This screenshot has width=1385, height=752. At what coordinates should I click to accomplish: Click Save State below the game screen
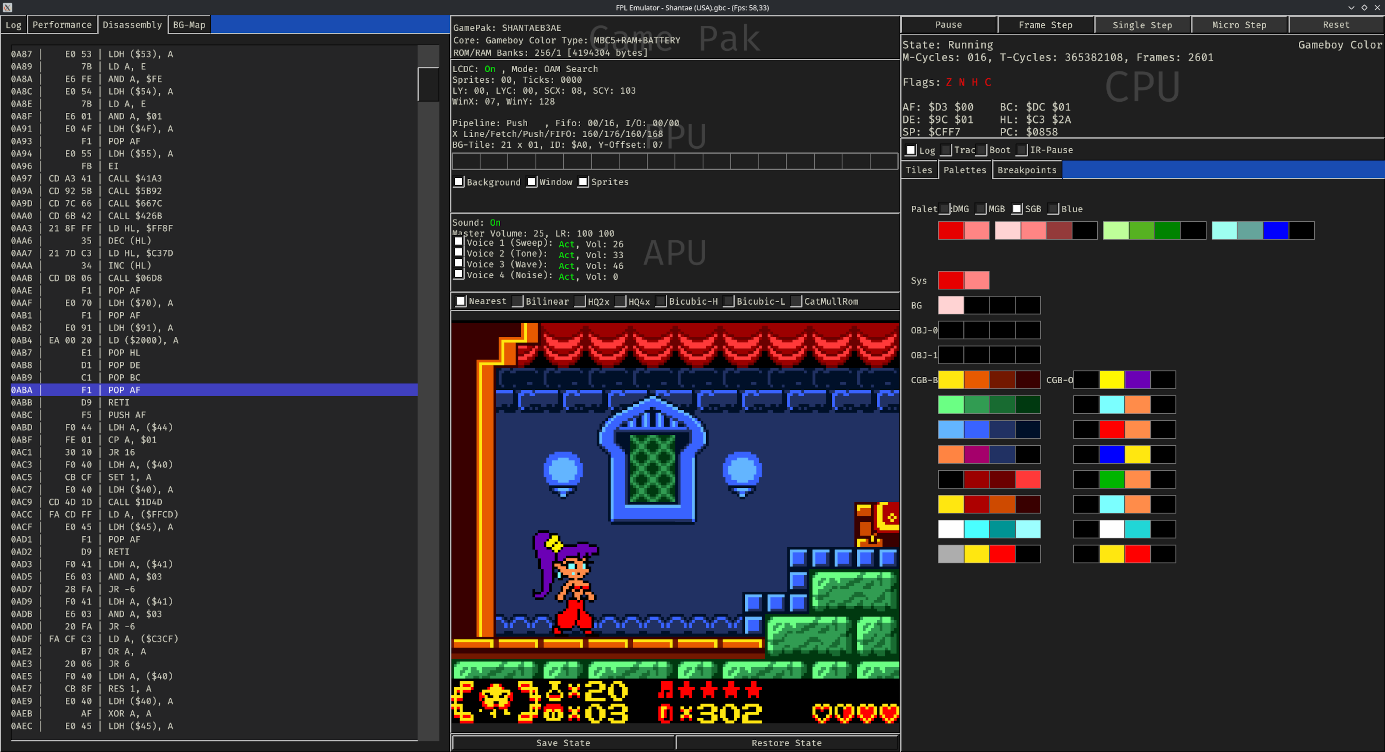tap(563, 743)
